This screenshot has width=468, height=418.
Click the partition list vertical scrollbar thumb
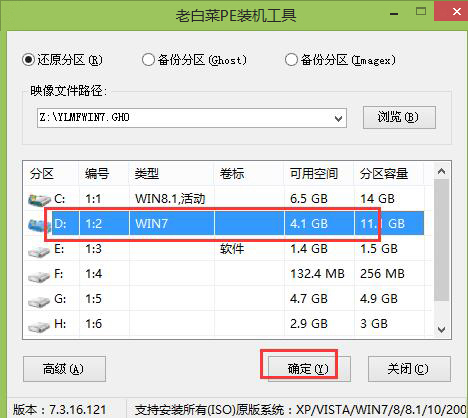pyautogui.click(x=442, y=240)
